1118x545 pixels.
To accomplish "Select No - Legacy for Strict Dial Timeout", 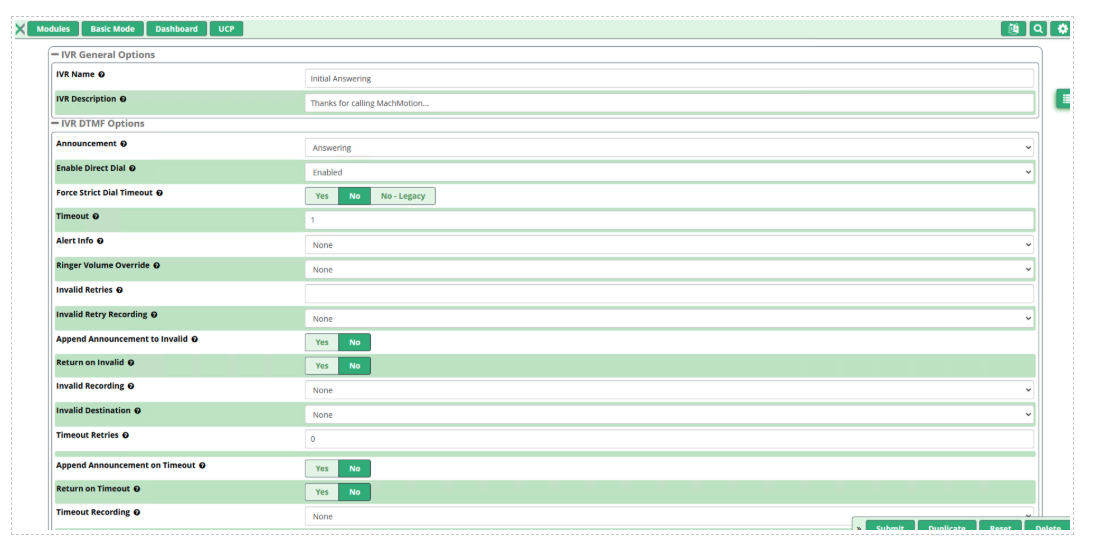I will click(403, 196).
